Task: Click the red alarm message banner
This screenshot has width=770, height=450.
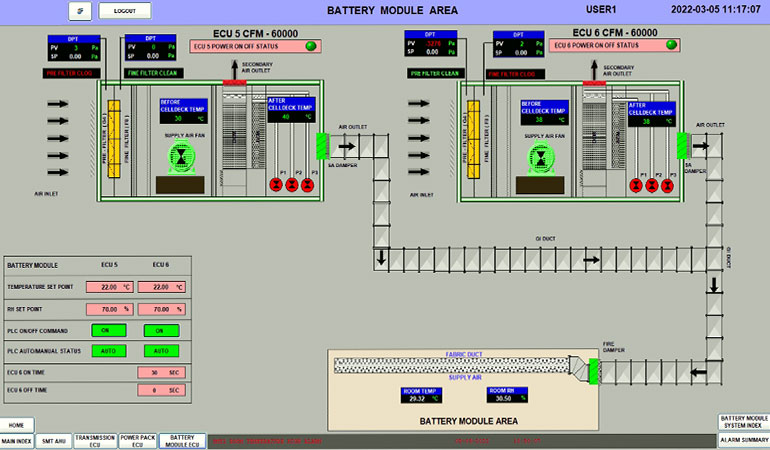Action: (462, 441)
